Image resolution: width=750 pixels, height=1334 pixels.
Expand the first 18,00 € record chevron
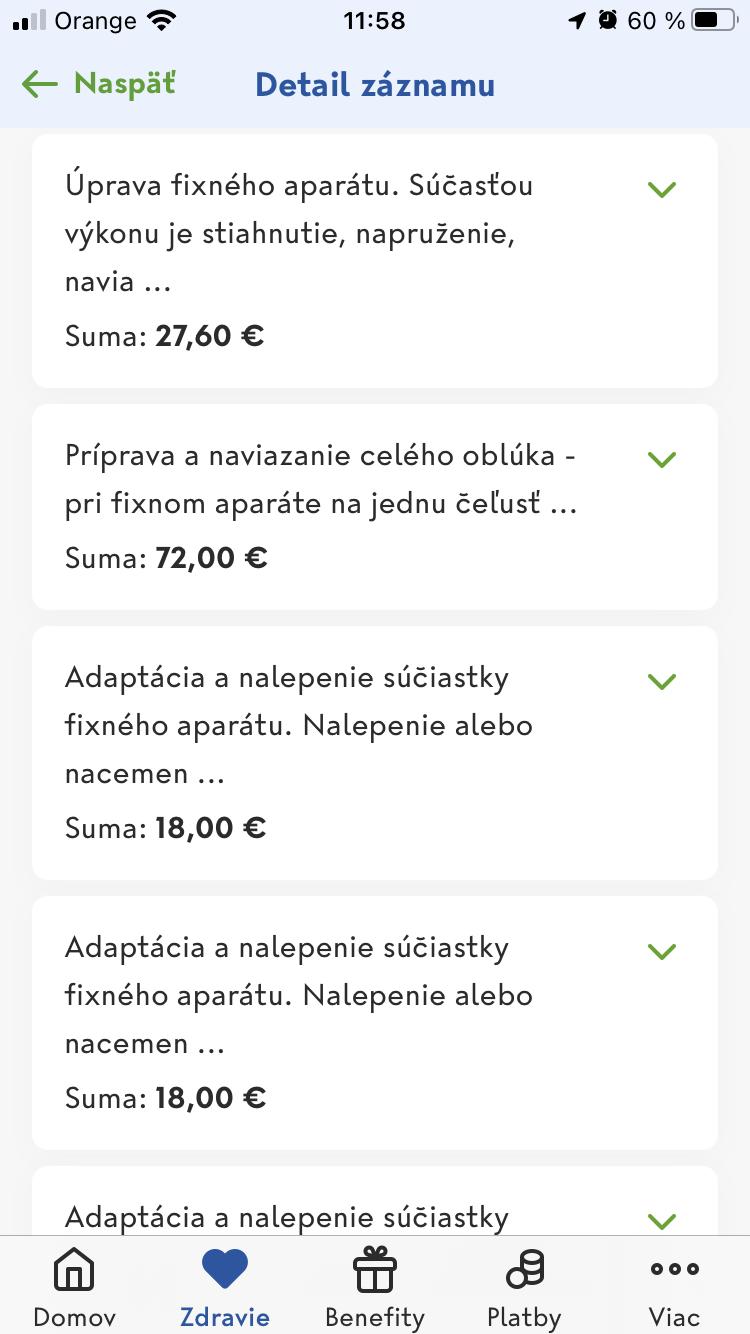click(x=662, y=681)
